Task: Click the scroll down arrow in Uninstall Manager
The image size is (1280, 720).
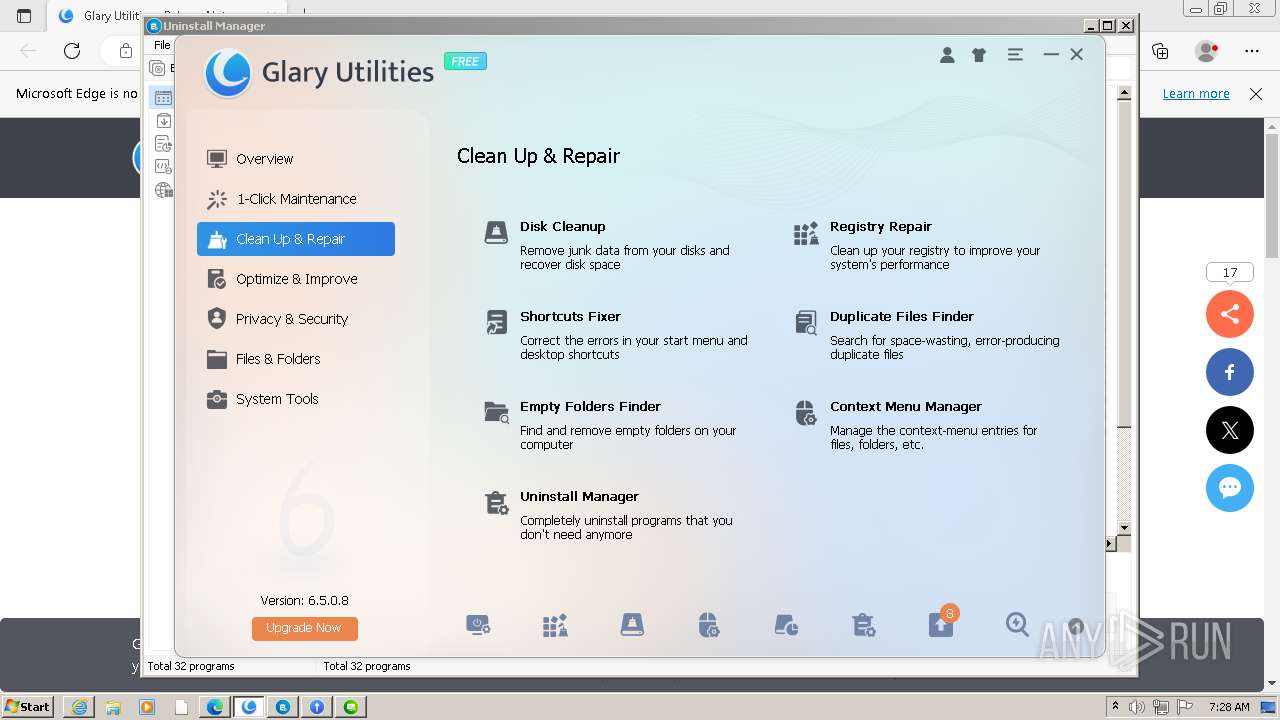Action: click(x=1124, y=528)
